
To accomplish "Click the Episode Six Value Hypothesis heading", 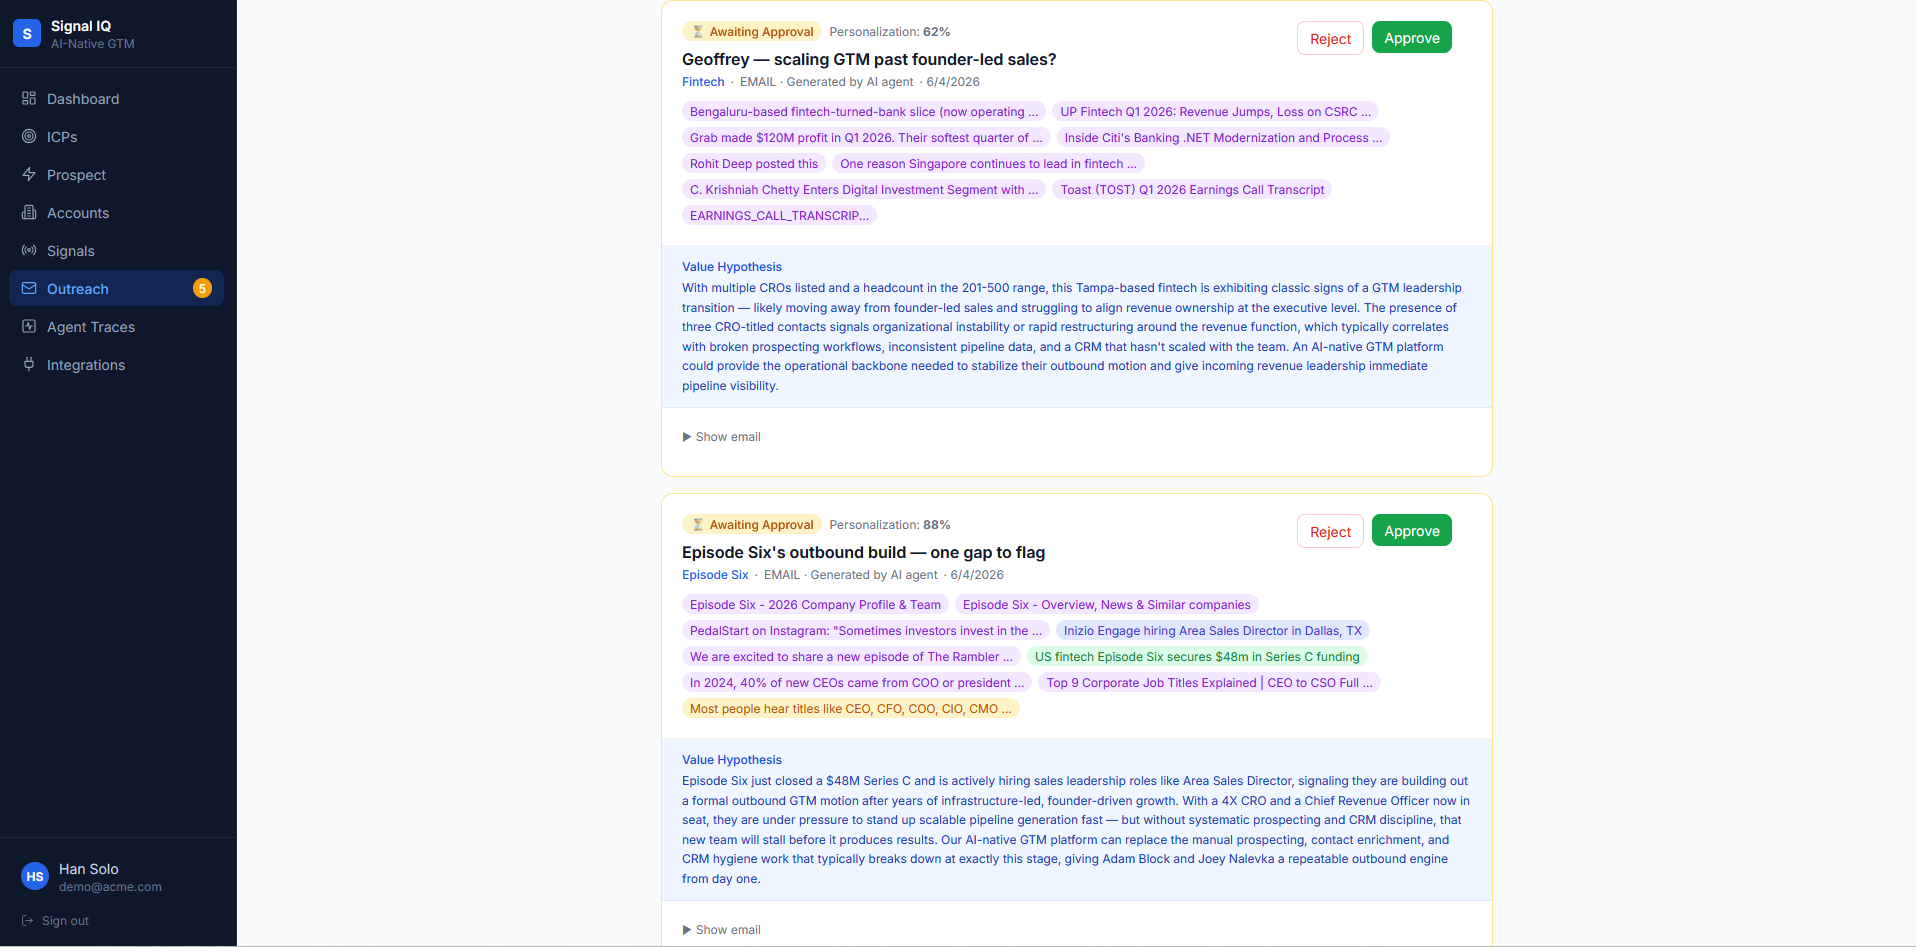I will pos(732,760).
